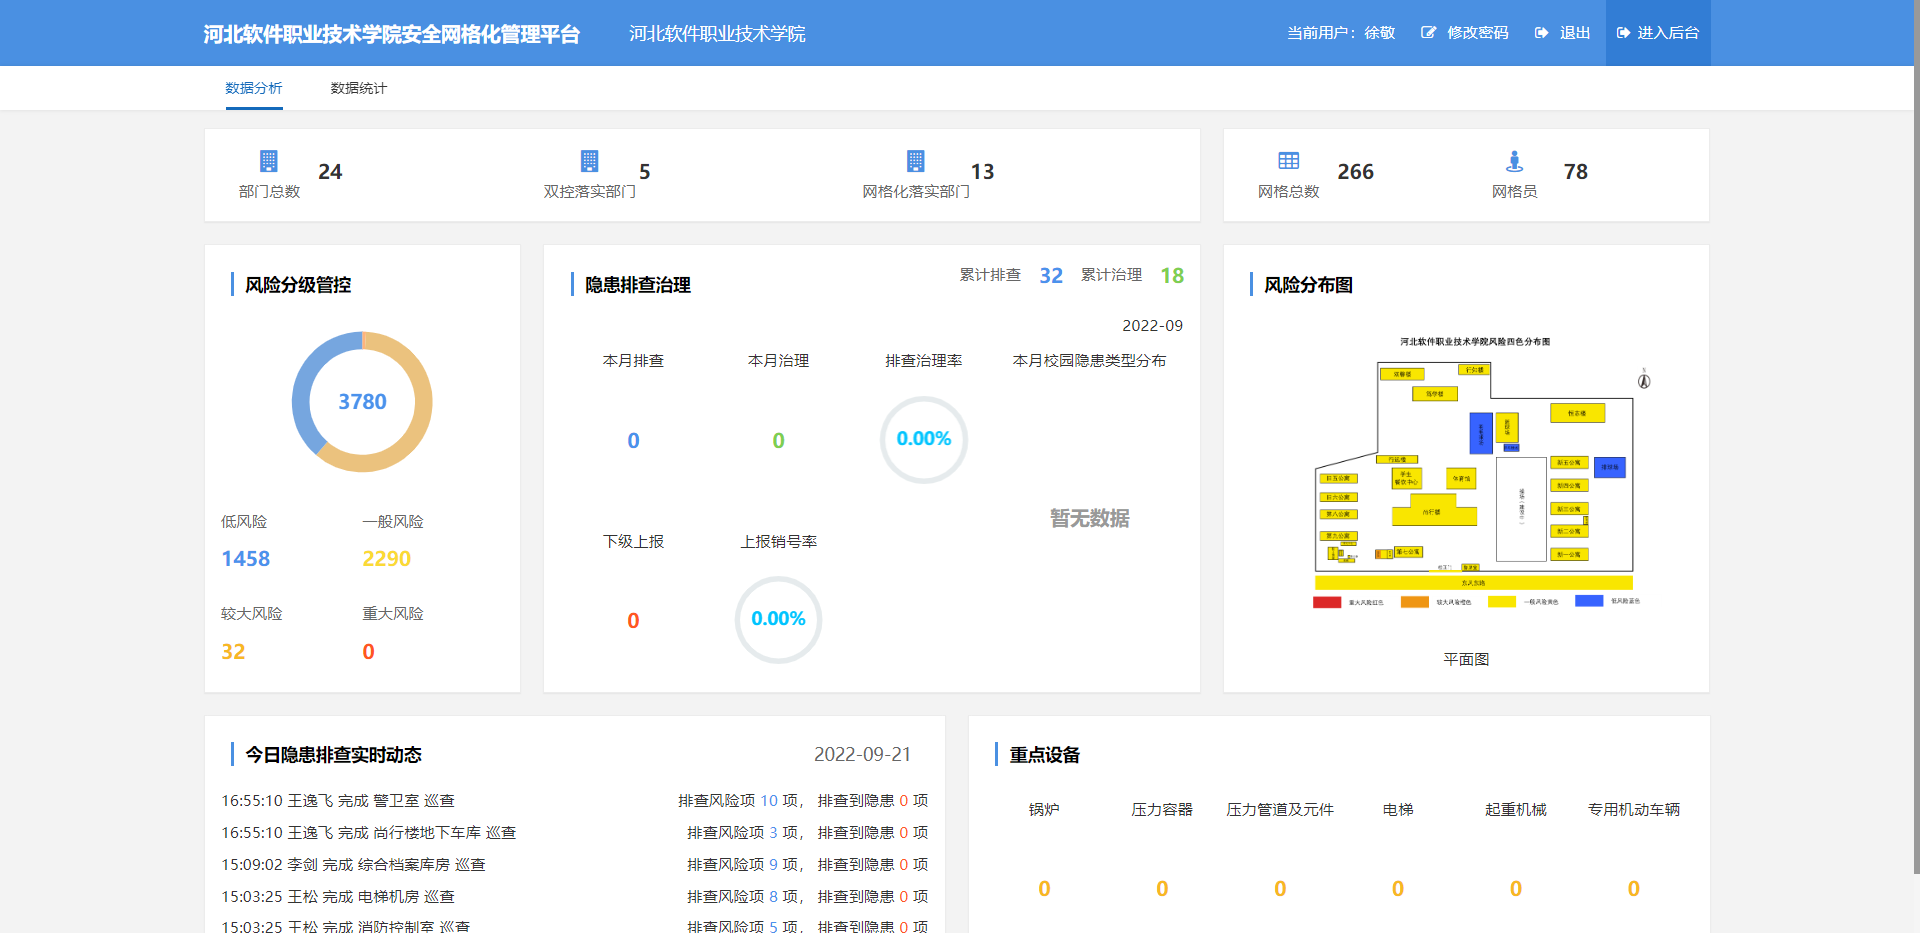Click the 排查治理率 0.00% progress ring
Screen dimensions: 1920x933
pos(924,439)
